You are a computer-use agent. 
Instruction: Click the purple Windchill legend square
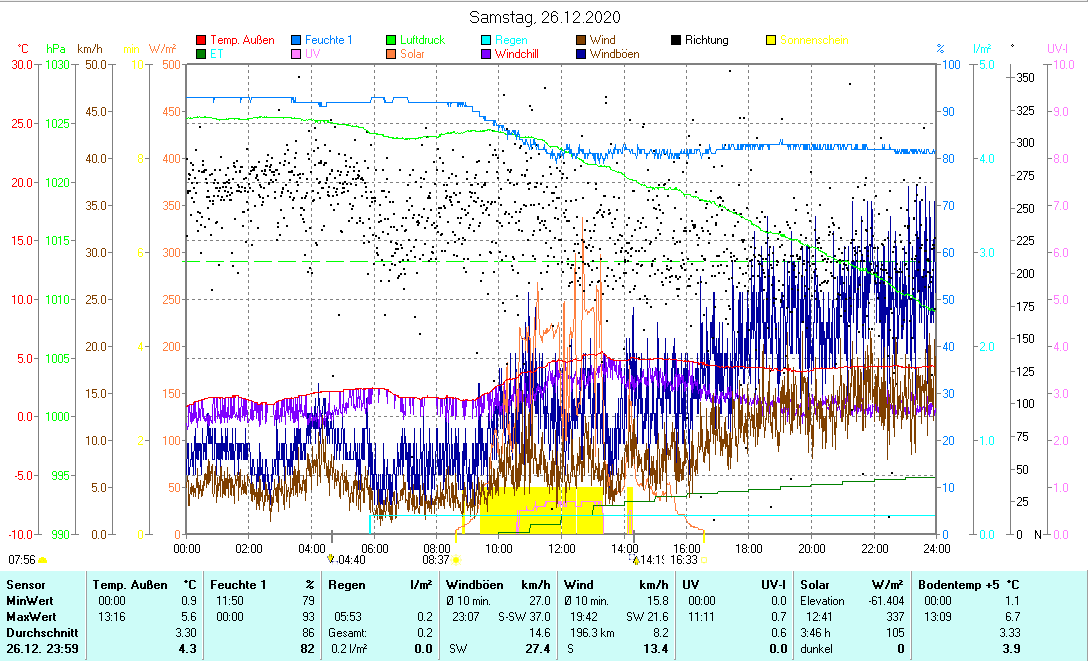[486, 54]
